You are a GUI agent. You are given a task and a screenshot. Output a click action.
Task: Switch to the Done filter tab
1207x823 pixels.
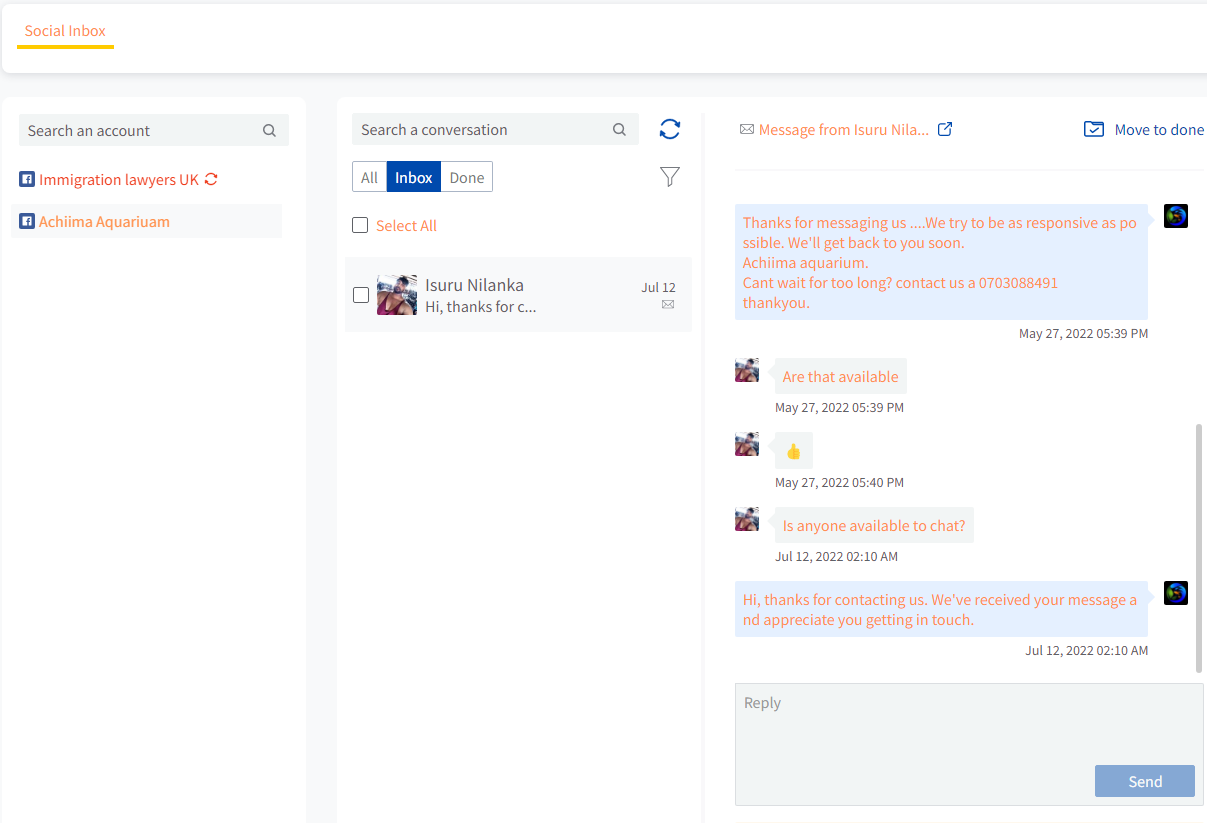pos(466,177)
